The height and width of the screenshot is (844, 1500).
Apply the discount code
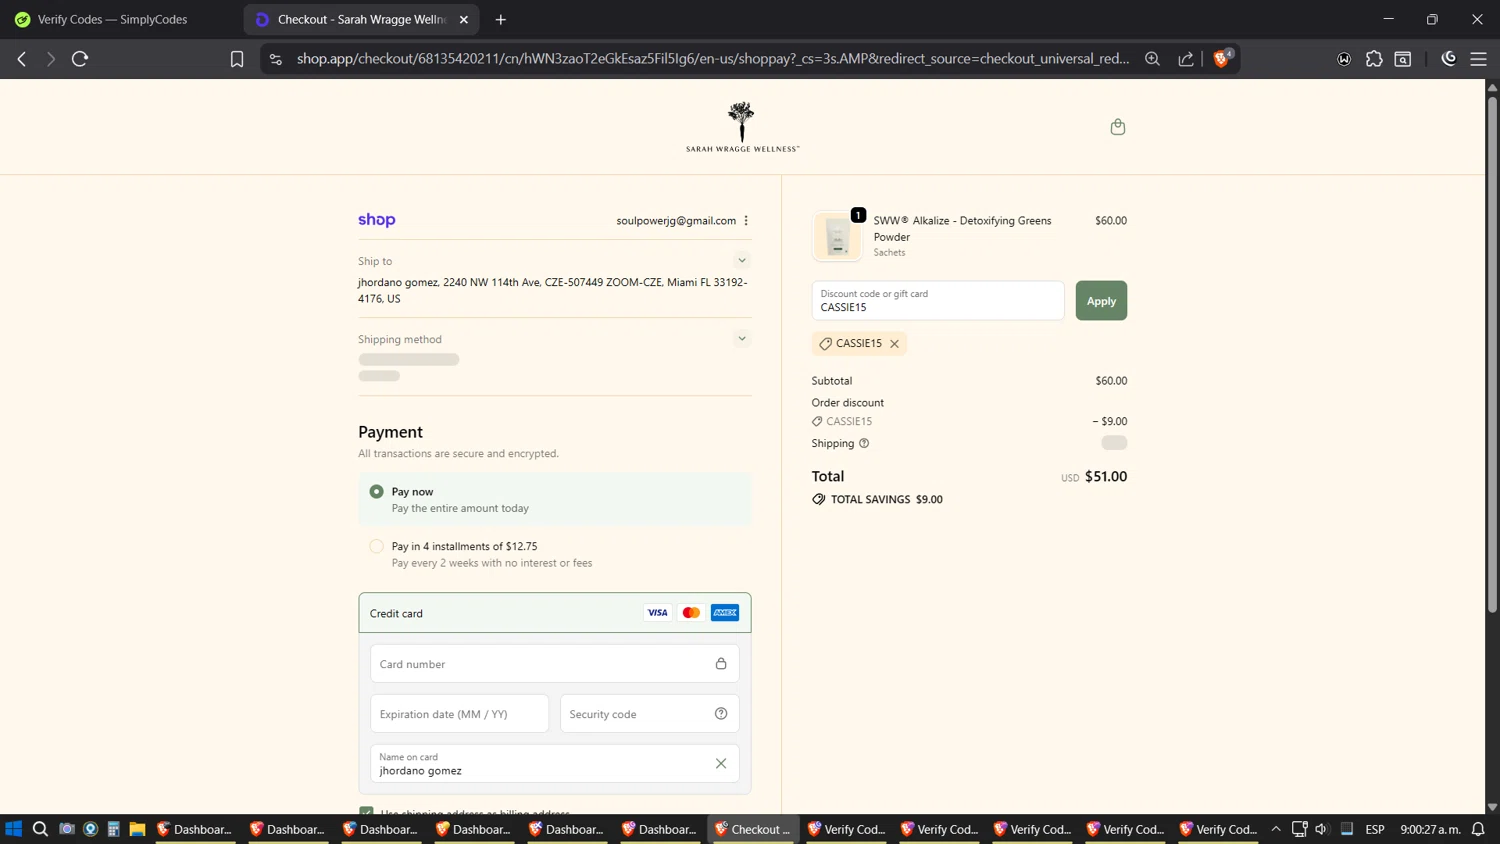point(1101,301)
